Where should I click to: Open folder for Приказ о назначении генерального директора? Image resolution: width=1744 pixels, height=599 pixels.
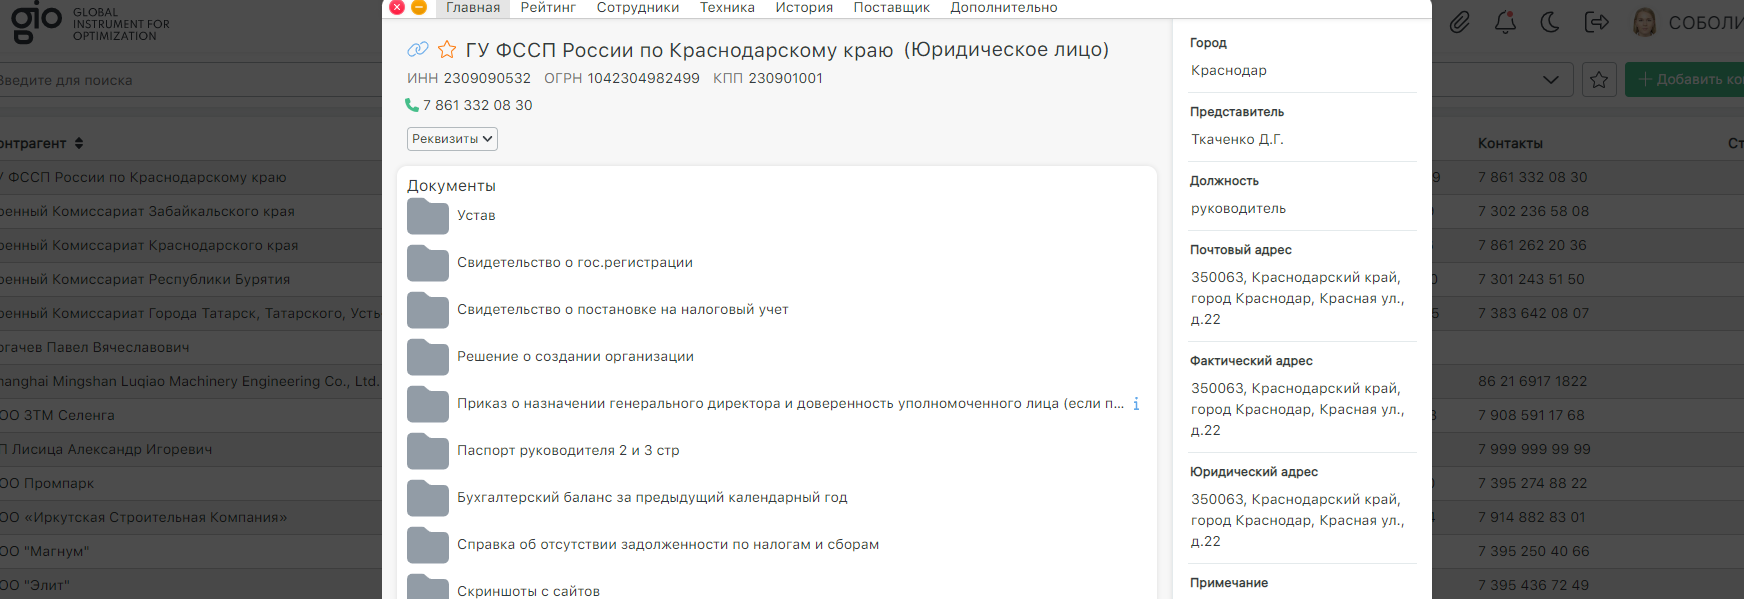tap(428, 404)
